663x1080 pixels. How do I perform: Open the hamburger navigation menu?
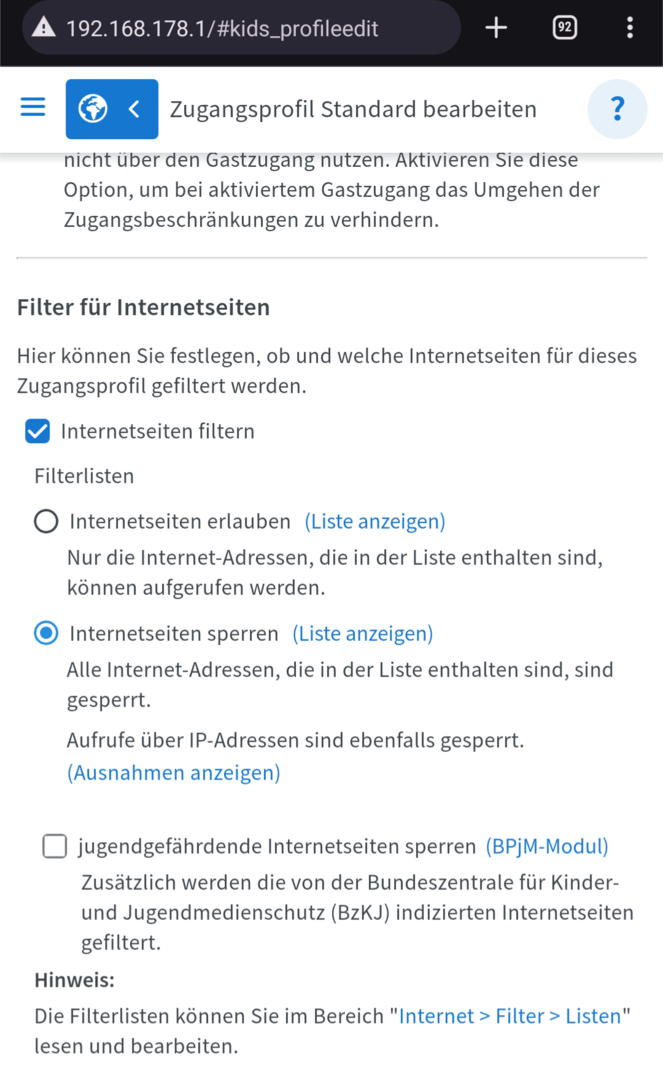(x=33, y=108)
